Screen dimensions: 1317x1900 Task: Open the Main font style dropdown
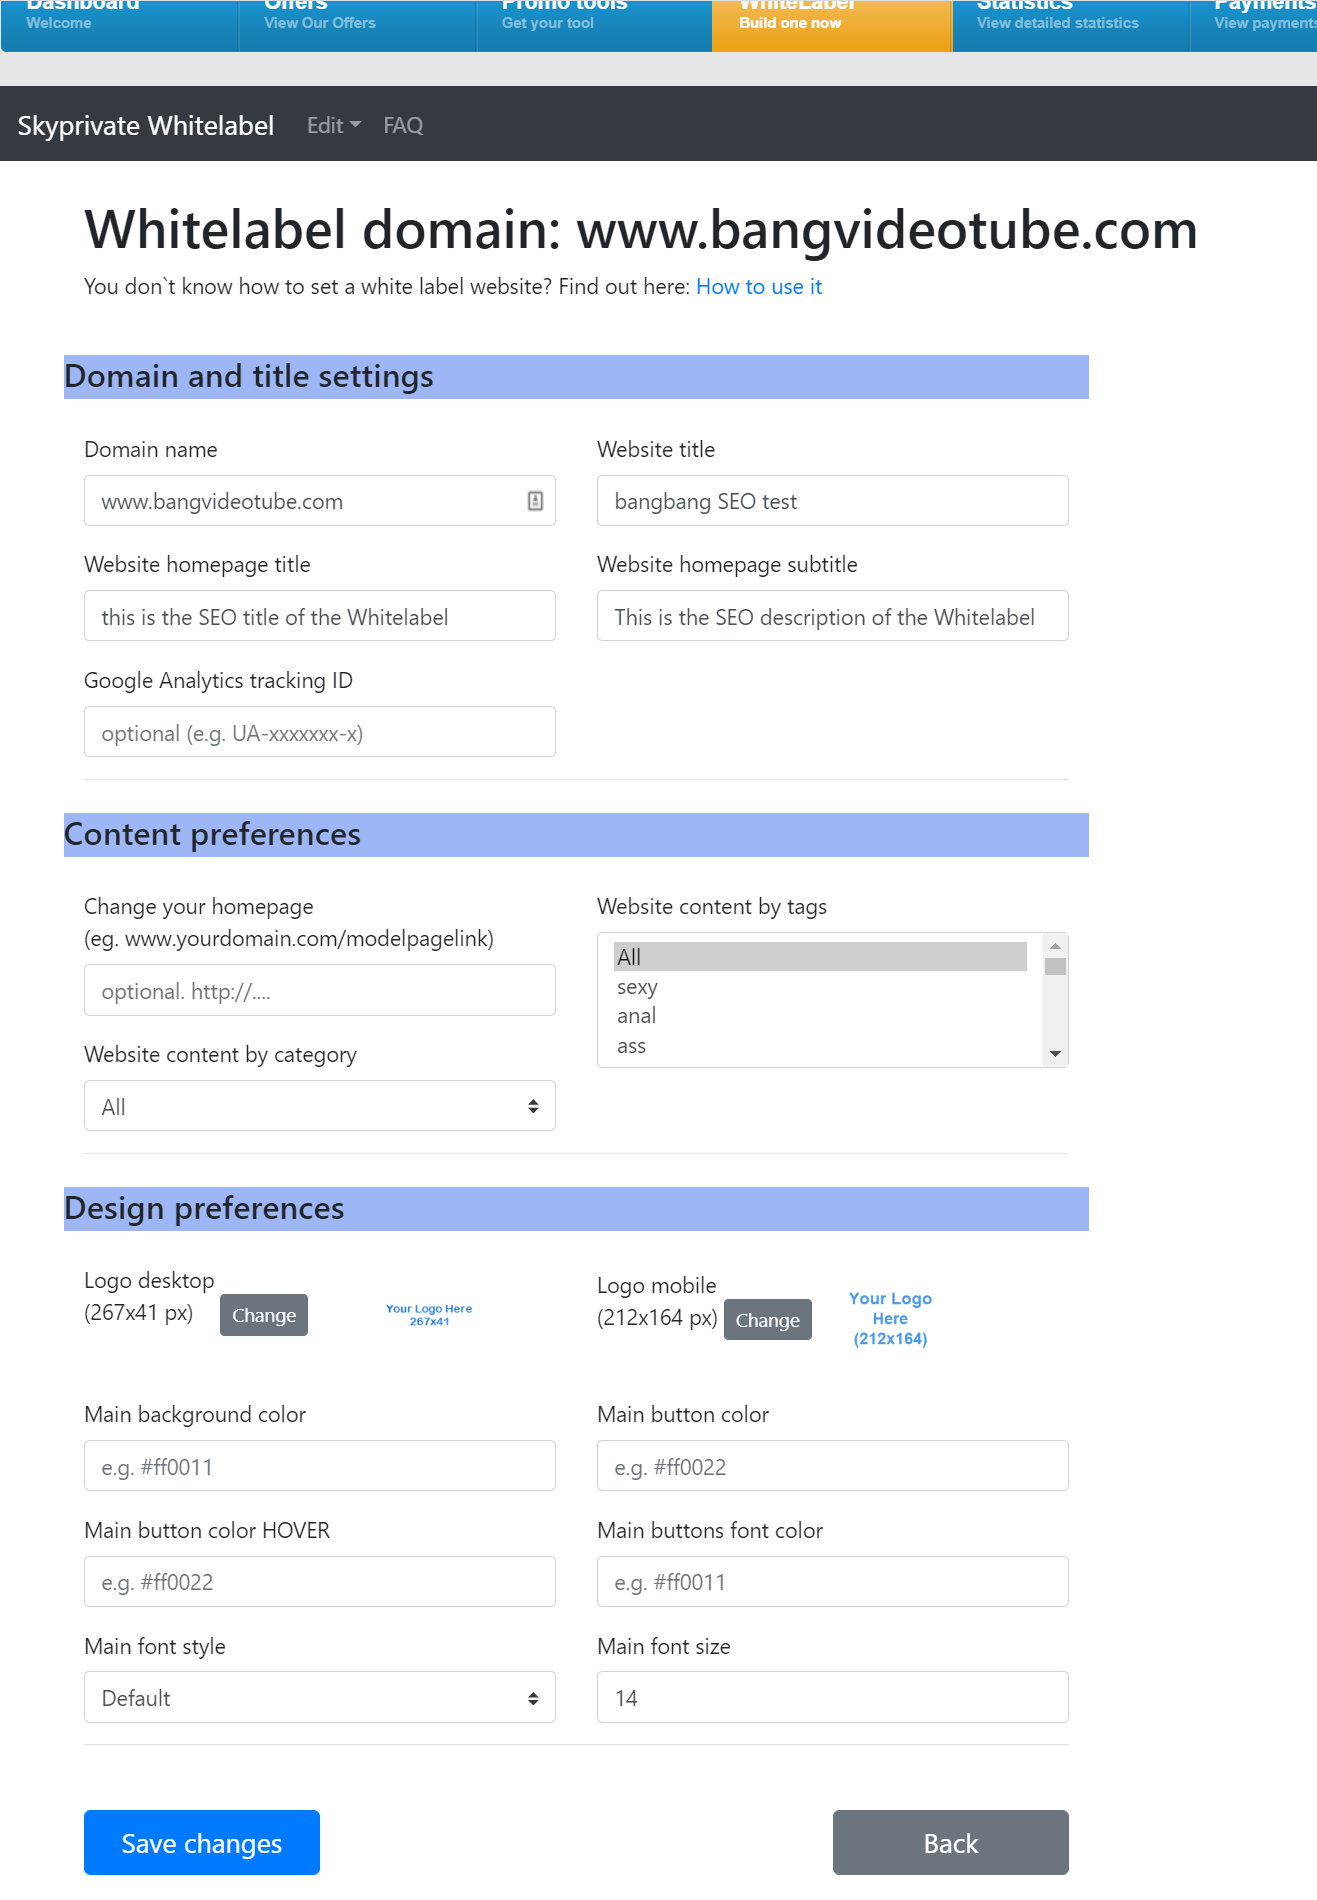(320, 1697)
